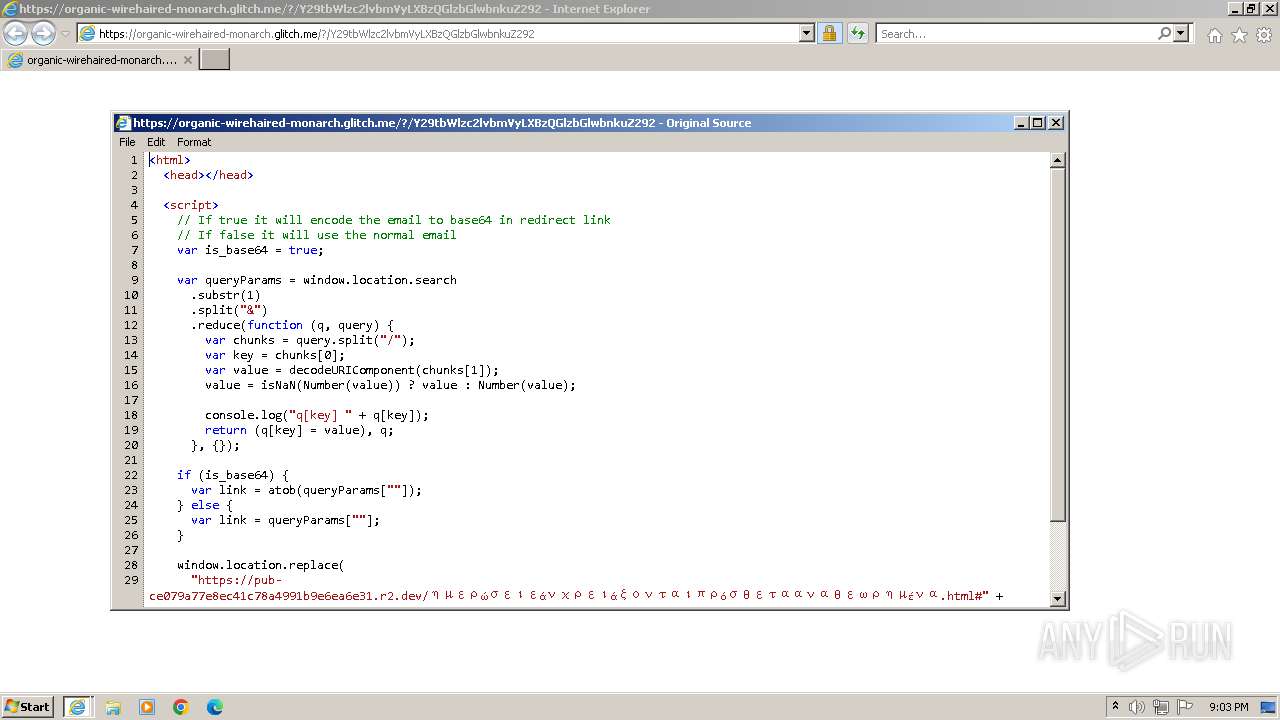This screenshot has width=1280, height=720.
Task: Open Edit menu in Original Source window
Action: pyautogui.click(x=156, y=142)
